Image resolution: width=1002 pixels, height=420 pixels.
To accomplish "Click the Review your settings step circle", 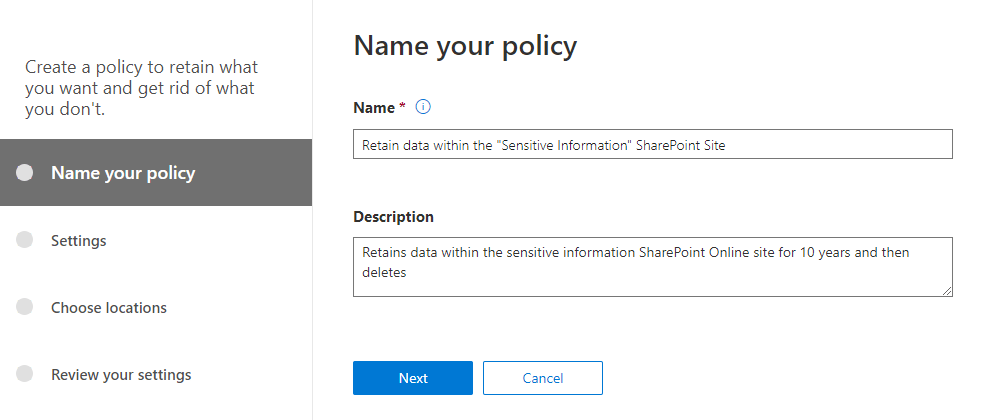I will 26,374.
